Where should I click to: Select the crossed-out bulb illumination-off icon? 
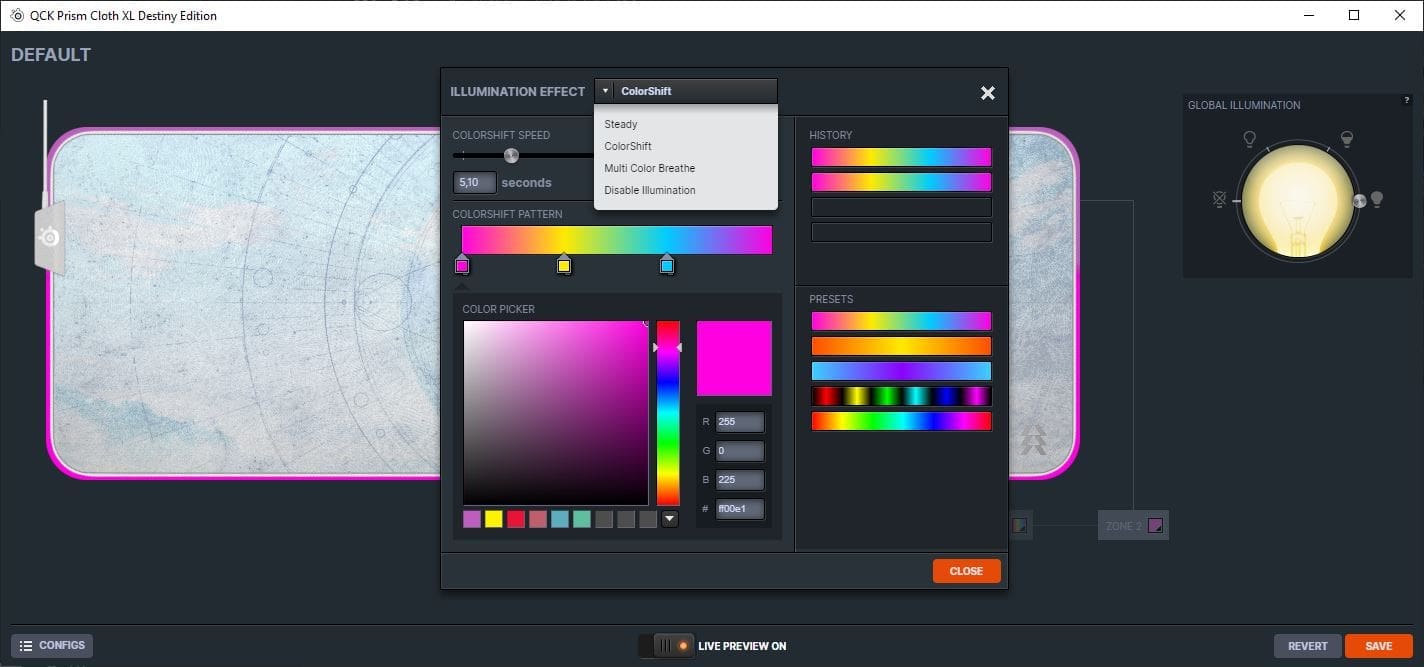point(1219,199)
